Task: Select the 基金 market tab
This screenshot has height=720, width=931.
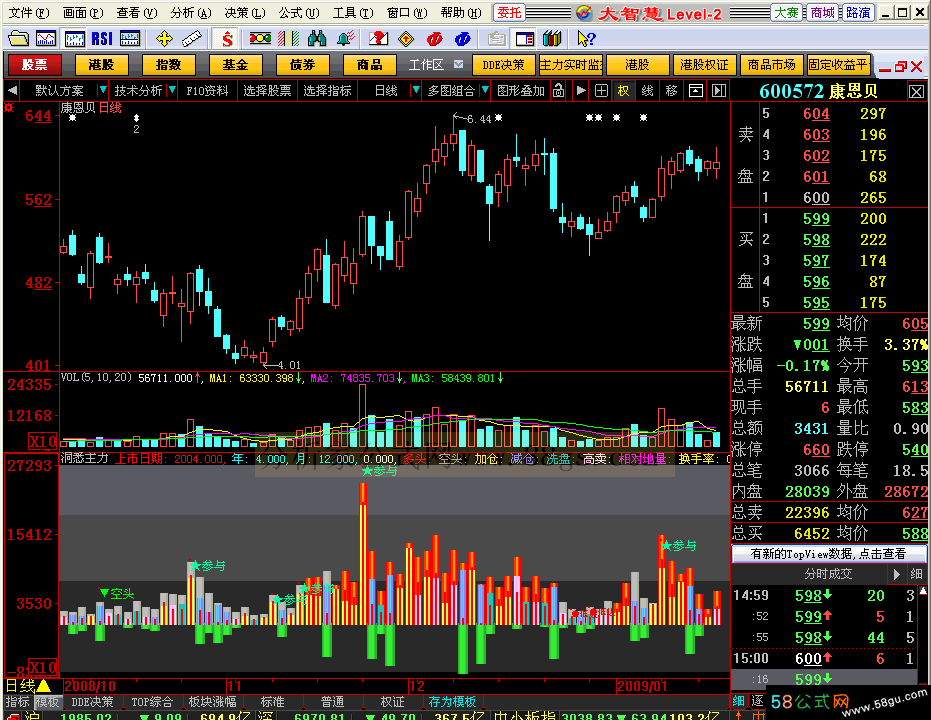Action: coord(235,65)
